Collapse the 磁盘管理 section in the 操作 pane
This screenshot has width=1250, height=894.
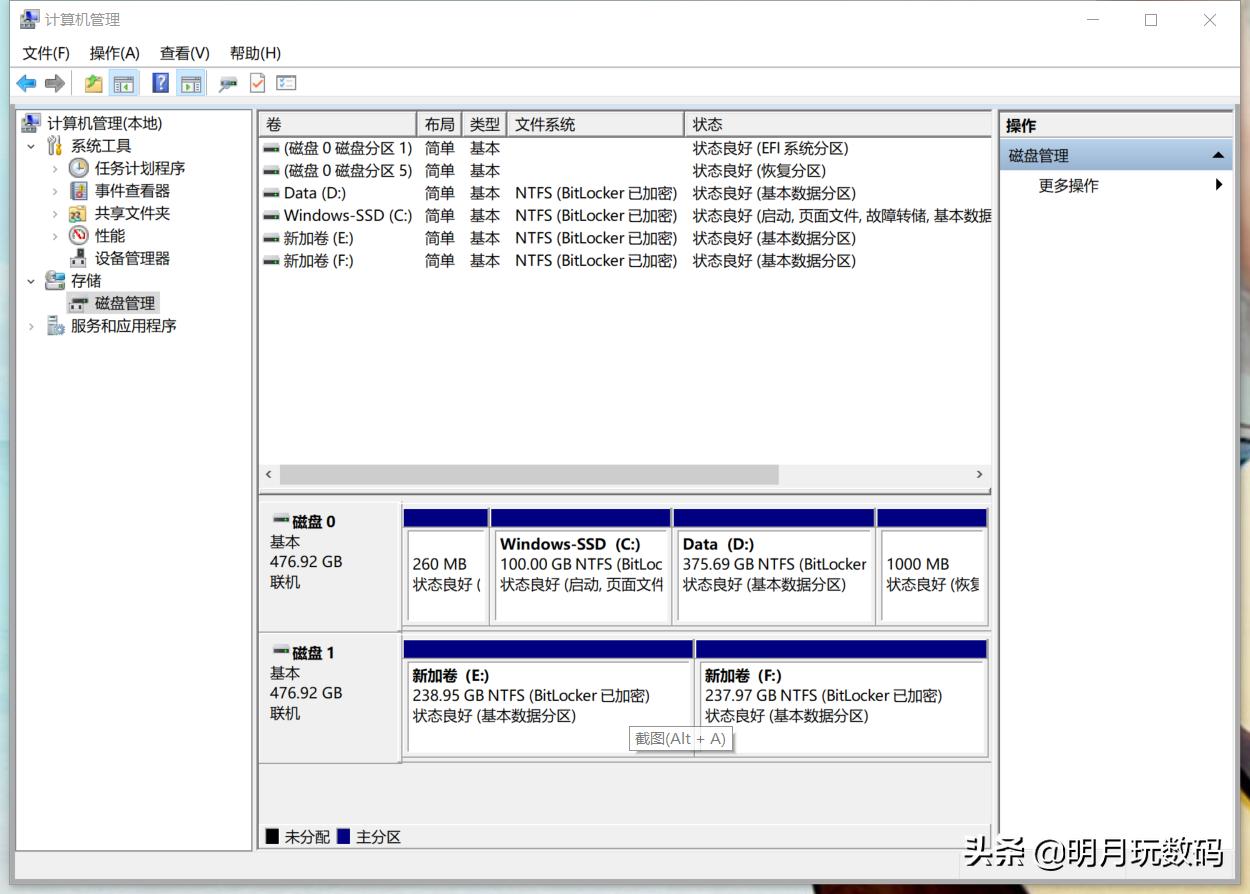point(1218,156)
